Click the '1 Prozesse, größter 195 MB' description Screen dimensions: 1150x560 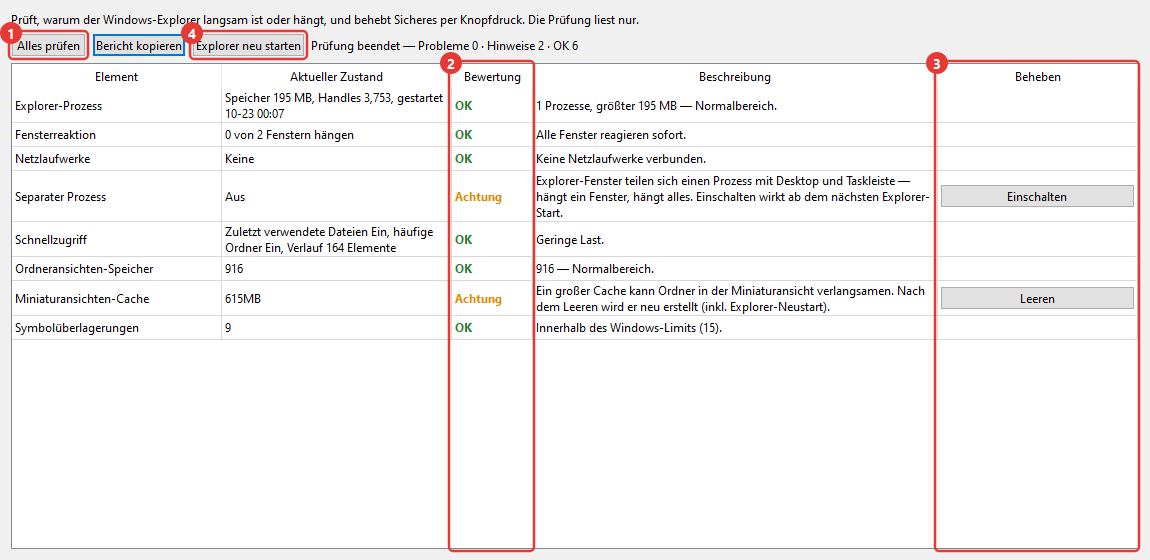click(656, 106)
